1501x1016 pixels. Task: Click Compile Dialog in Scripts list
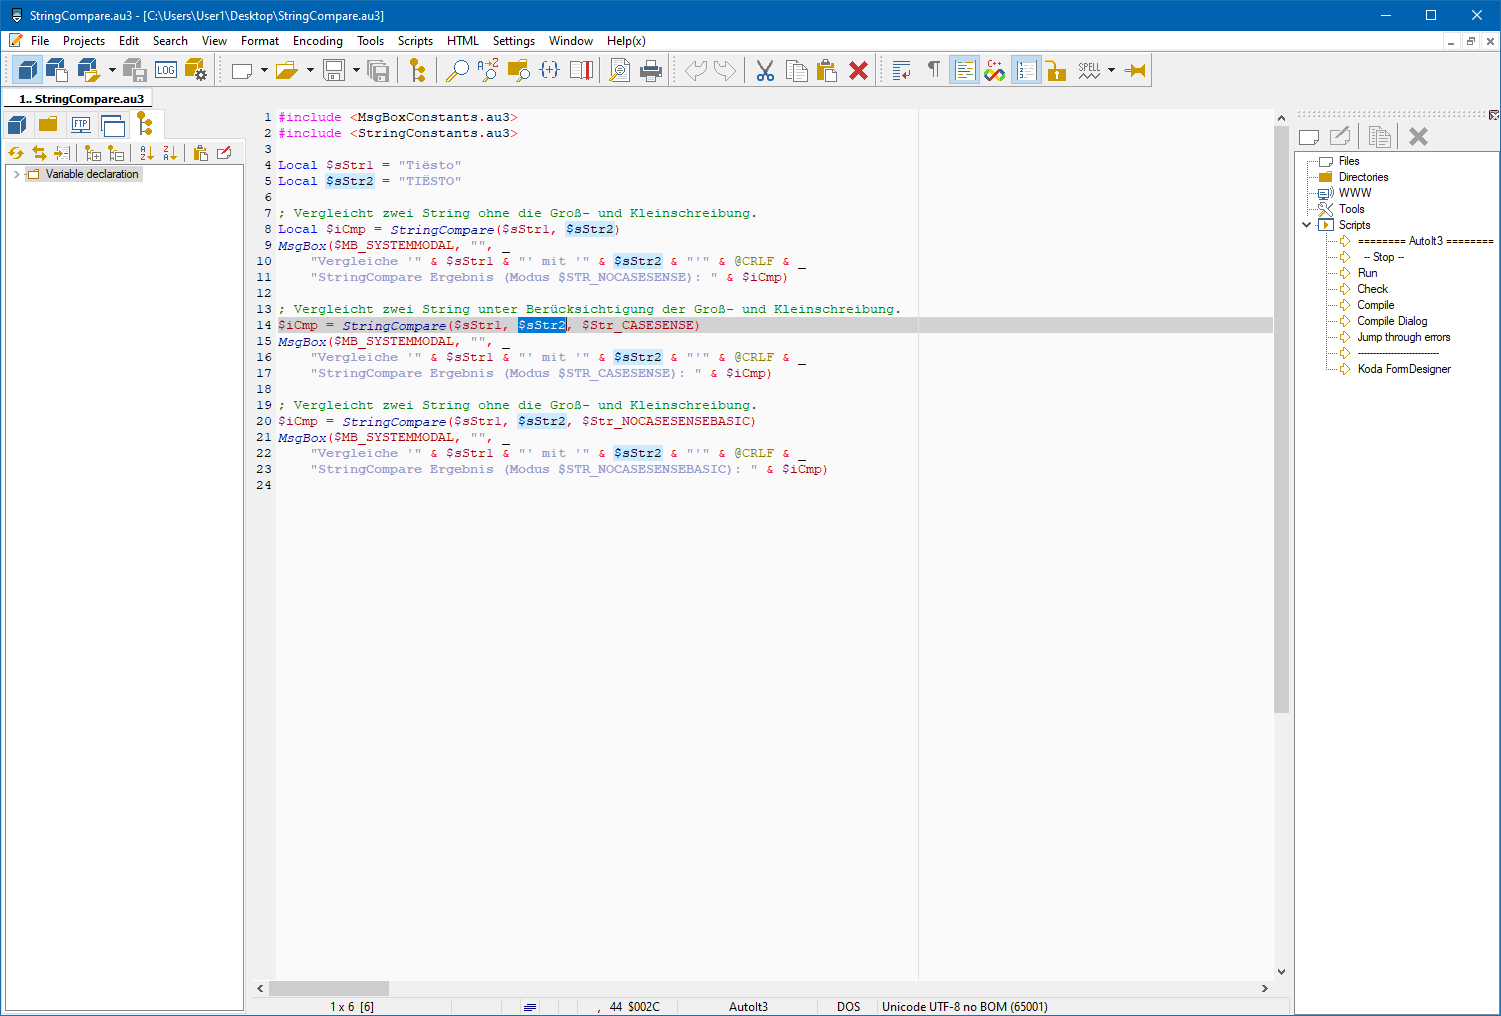pos(1392,321)
